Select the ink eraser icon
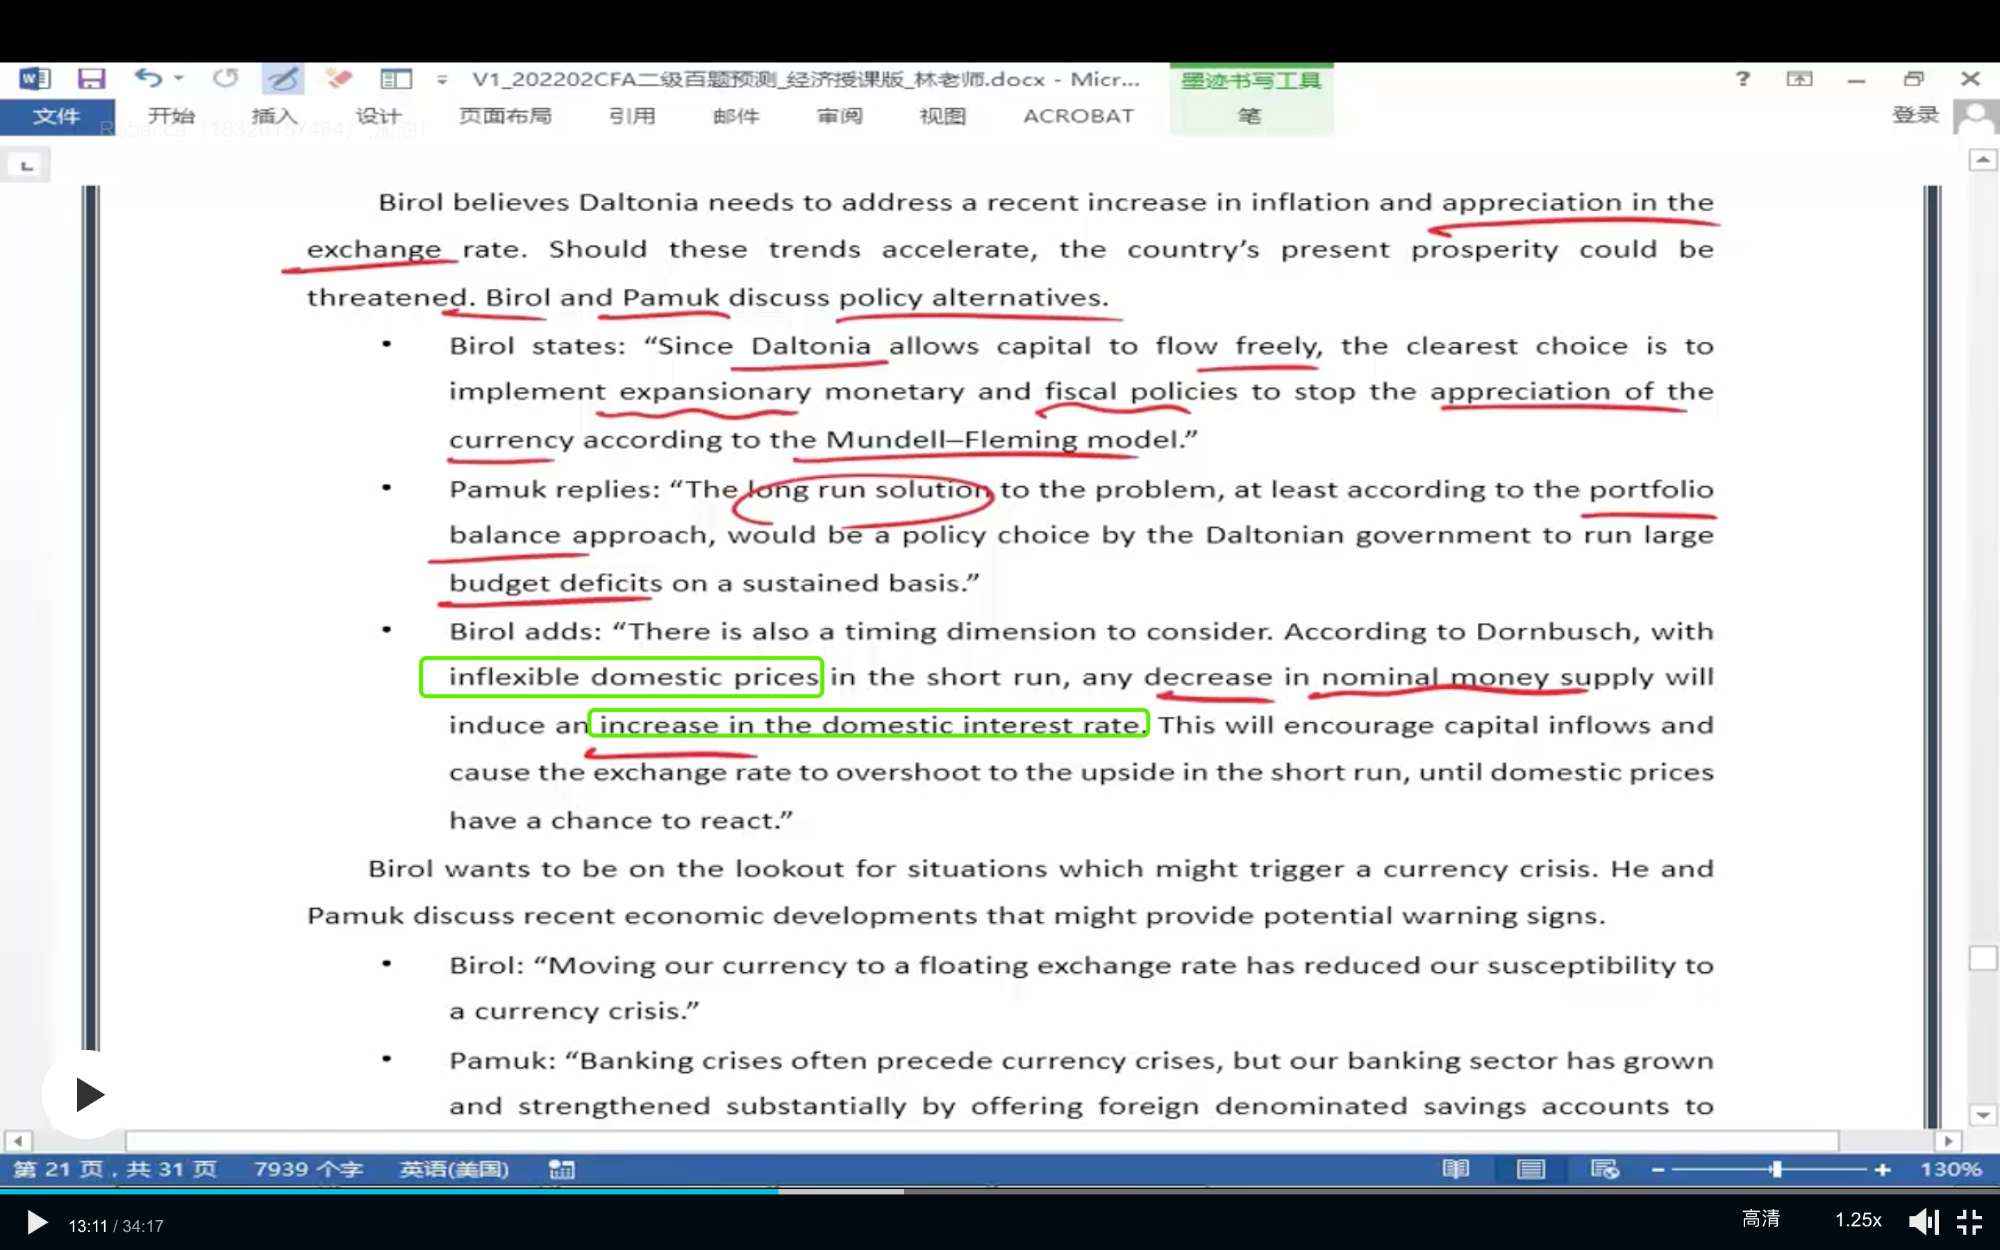This screenshot has height=1250, width=2000. point(339,77)
